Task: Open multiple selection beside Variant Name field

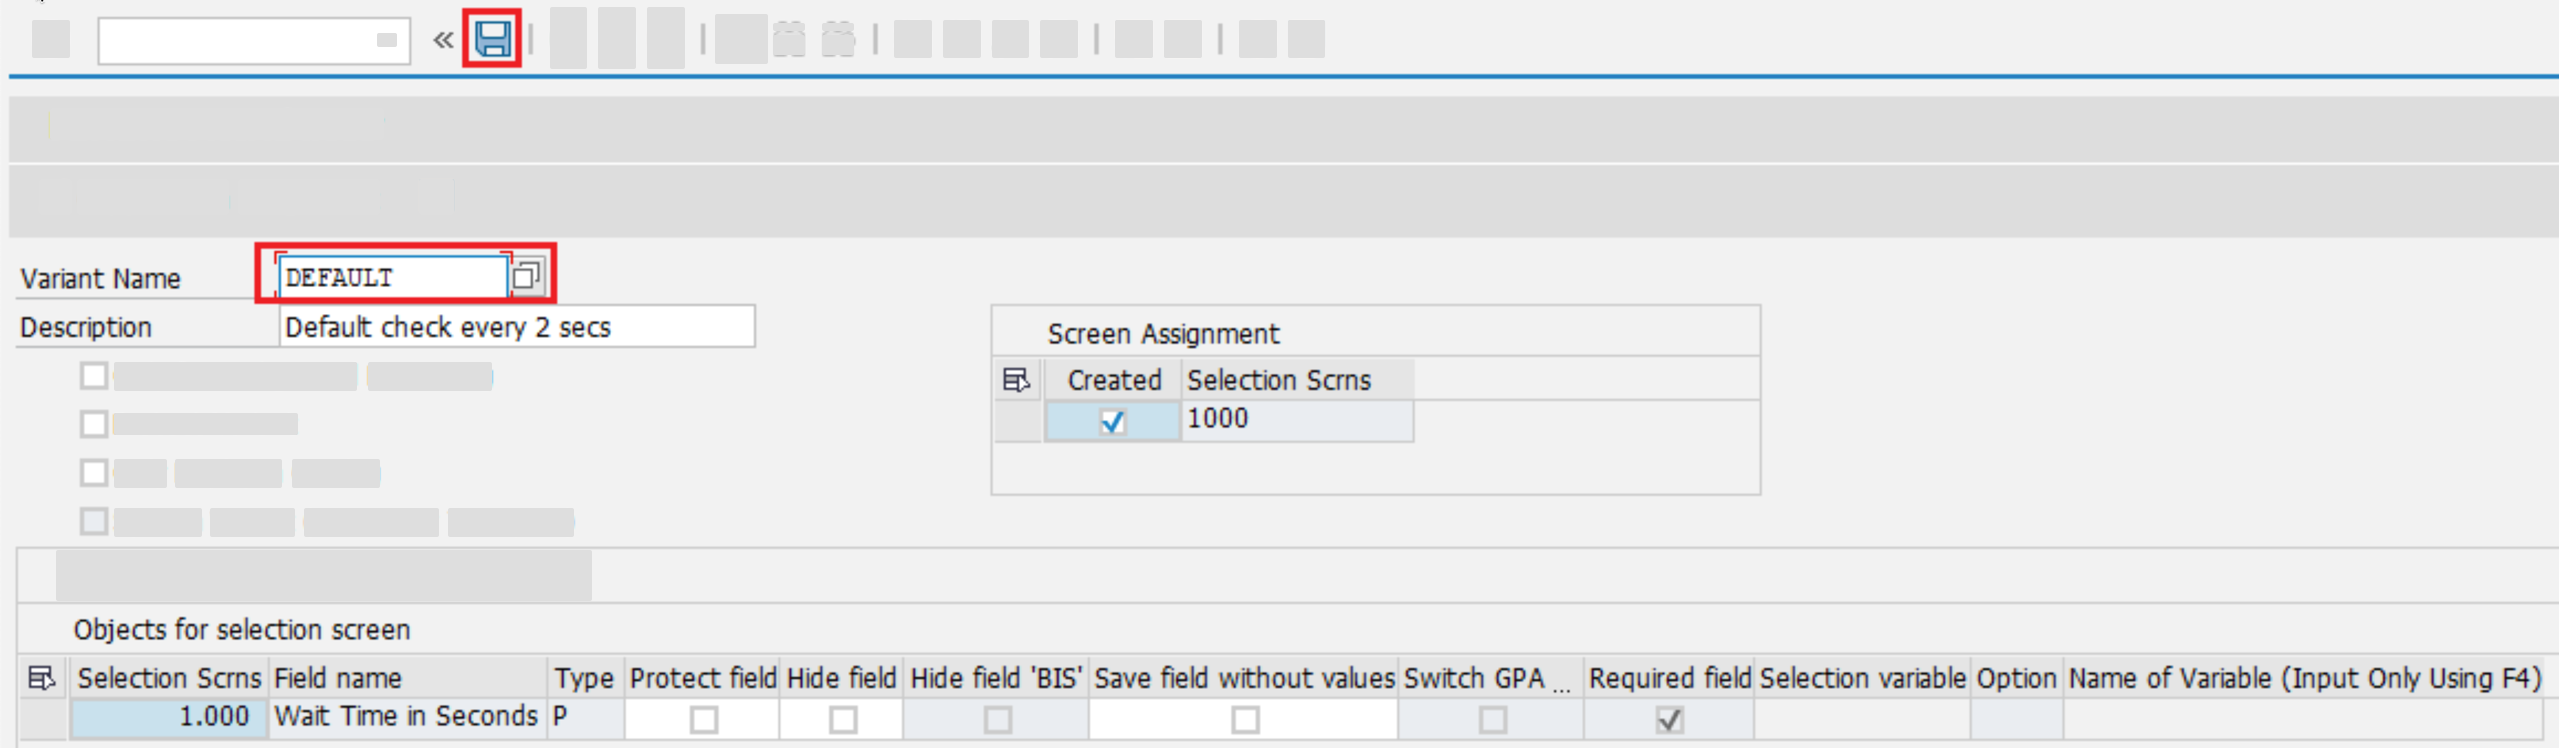Action: point(531,273)
